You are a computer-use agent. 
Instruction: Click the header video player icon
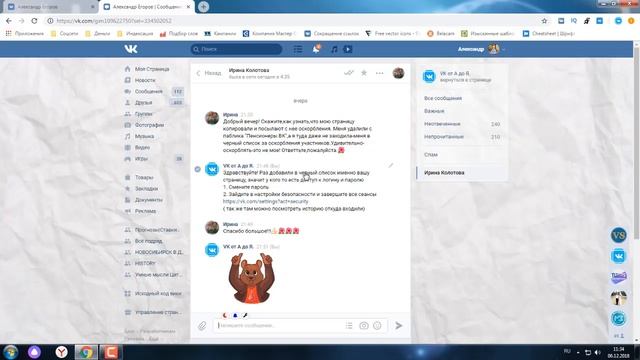point(348,49)
